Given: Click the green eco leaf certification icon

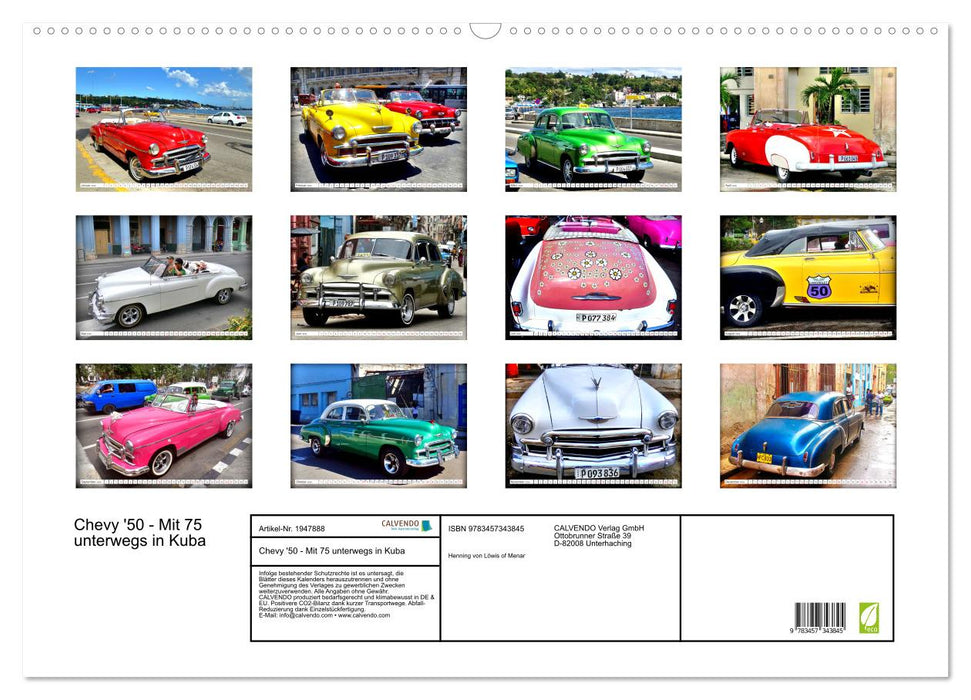Looking at the screenshot, I should [869, 616].
